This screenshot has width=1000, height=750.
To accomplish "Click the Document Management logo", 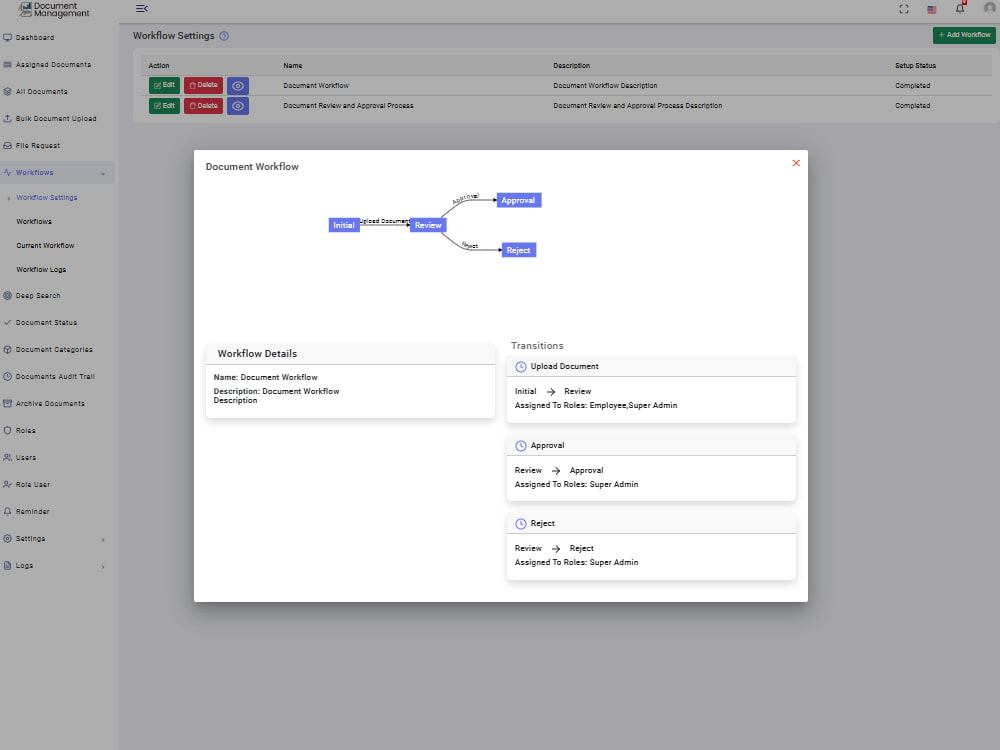I will tap(54, 10).
